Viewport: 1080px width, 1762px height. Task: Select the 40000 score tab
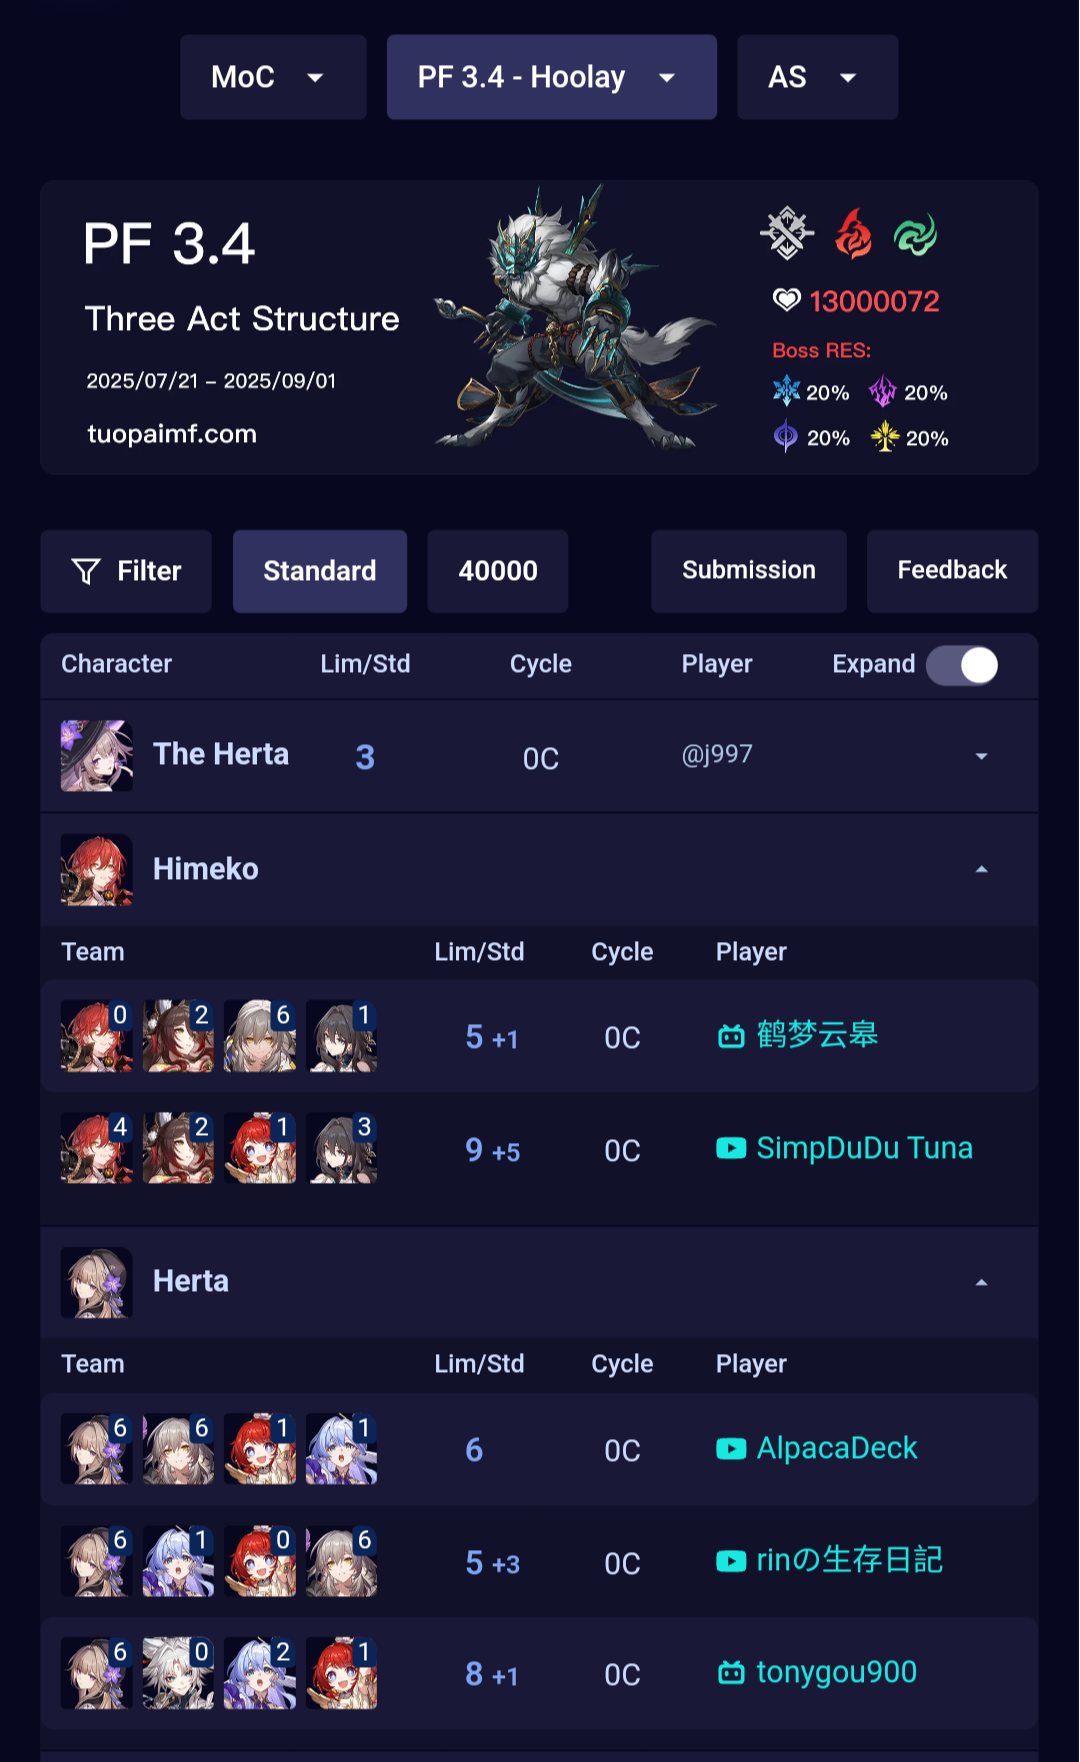498,571
